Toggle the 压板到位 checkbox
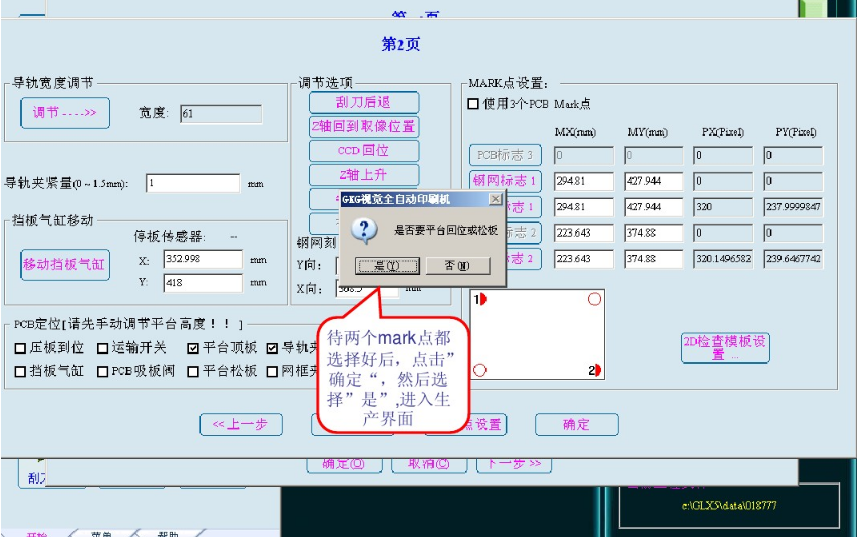Viewport: 857px width, 537px height. point(20,349)
